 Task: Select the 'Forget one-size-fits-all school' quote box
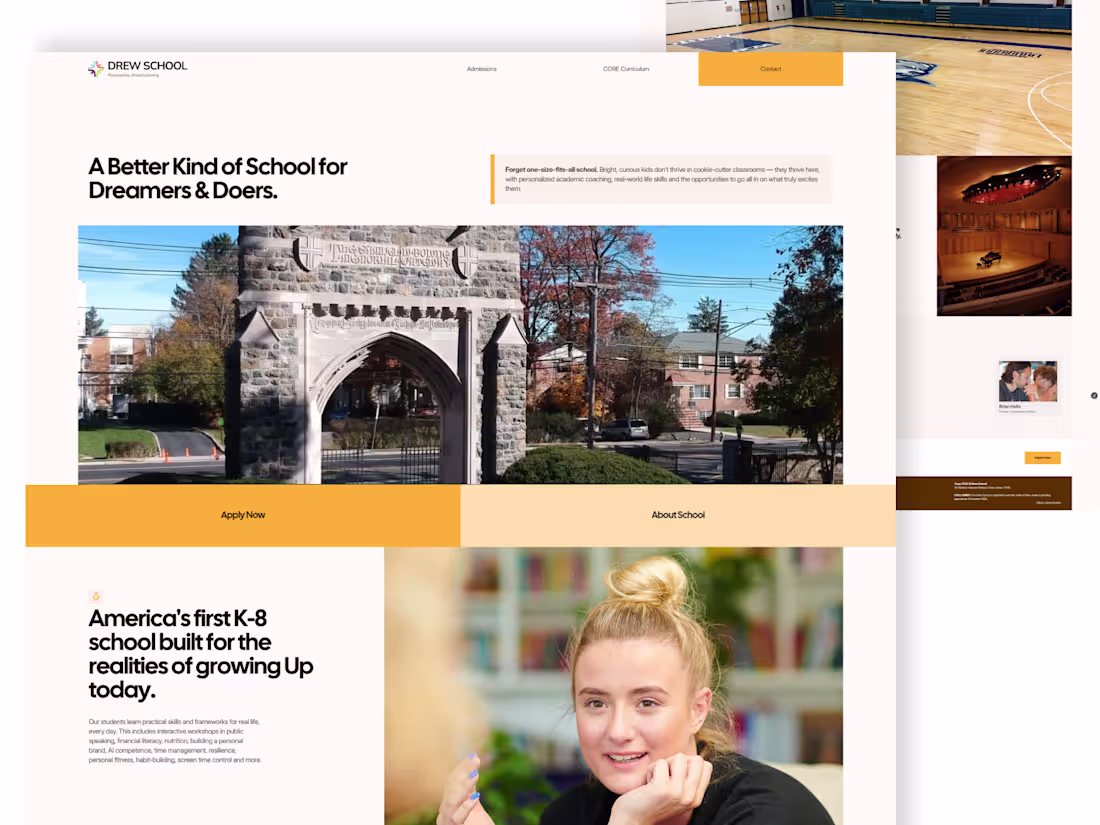pos(660,178)
